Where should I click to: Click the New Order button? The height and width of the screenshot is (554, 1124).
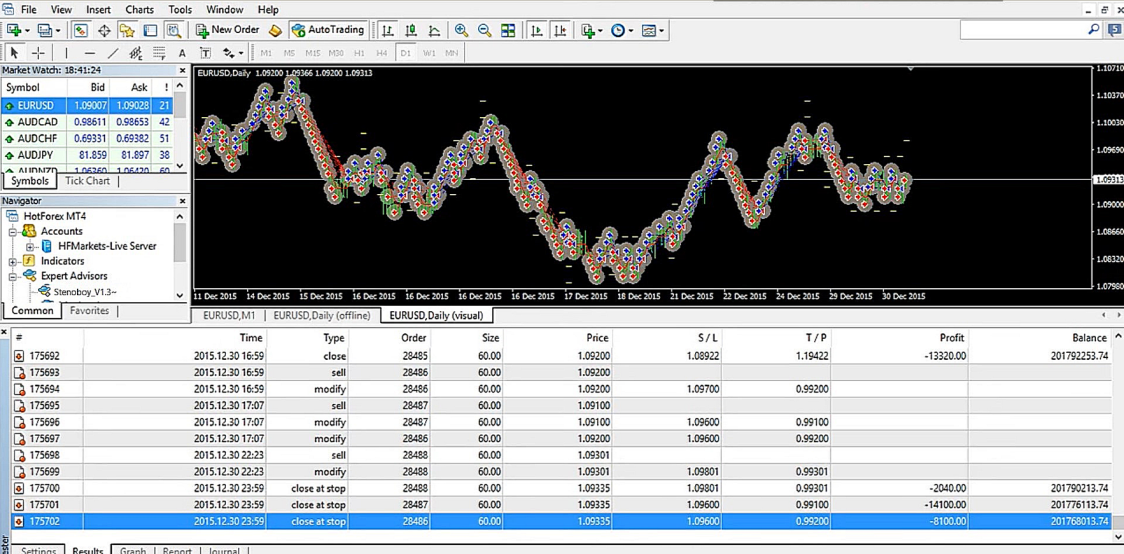pos(227,31)
